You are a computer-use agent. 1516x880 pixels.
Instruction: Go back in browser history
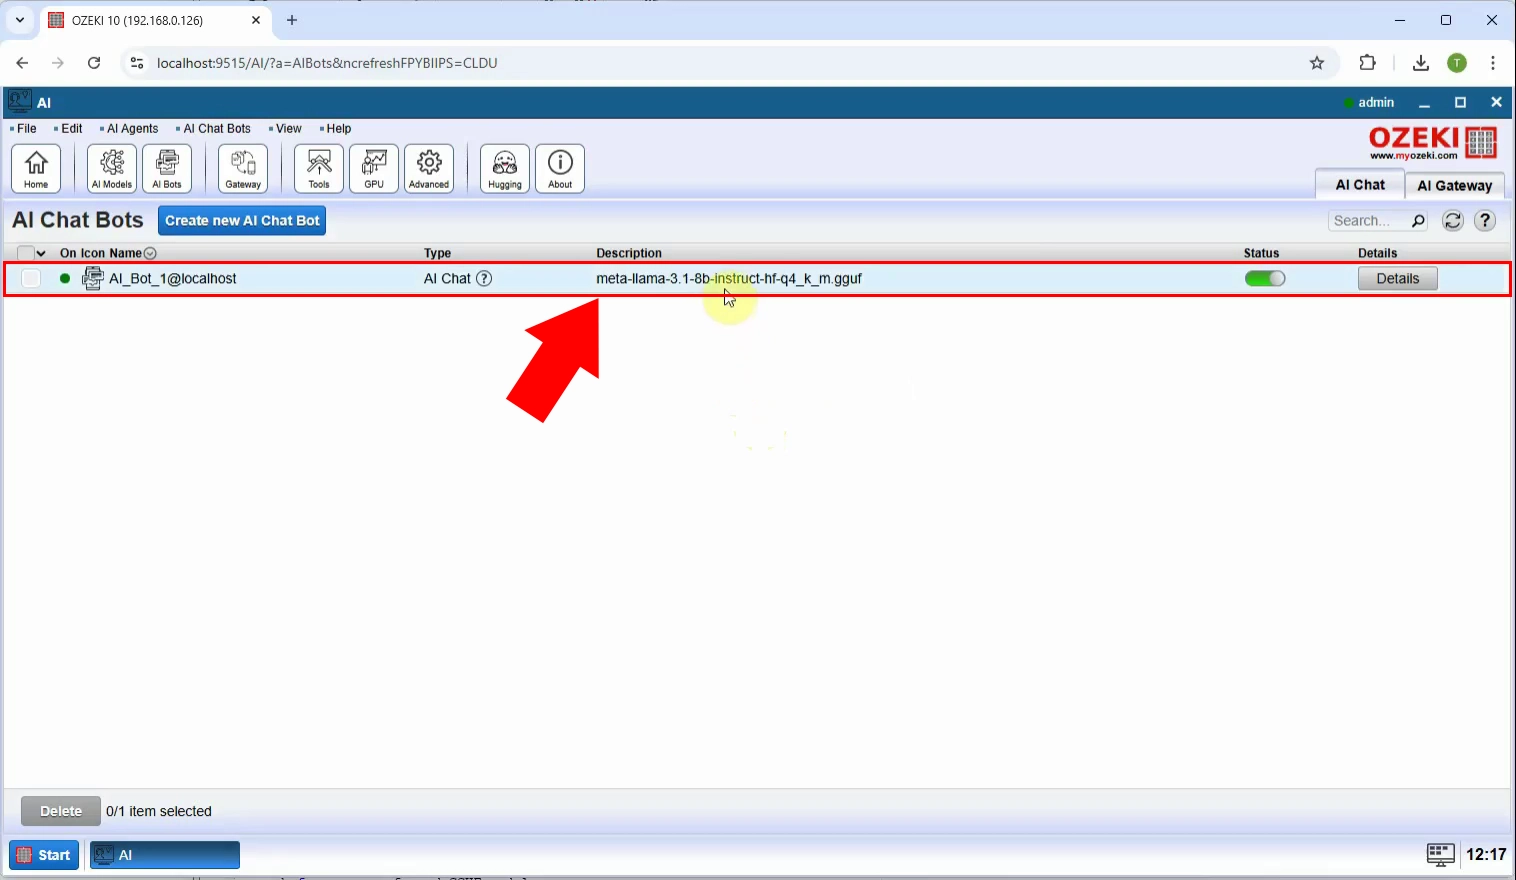pos(22,63)
